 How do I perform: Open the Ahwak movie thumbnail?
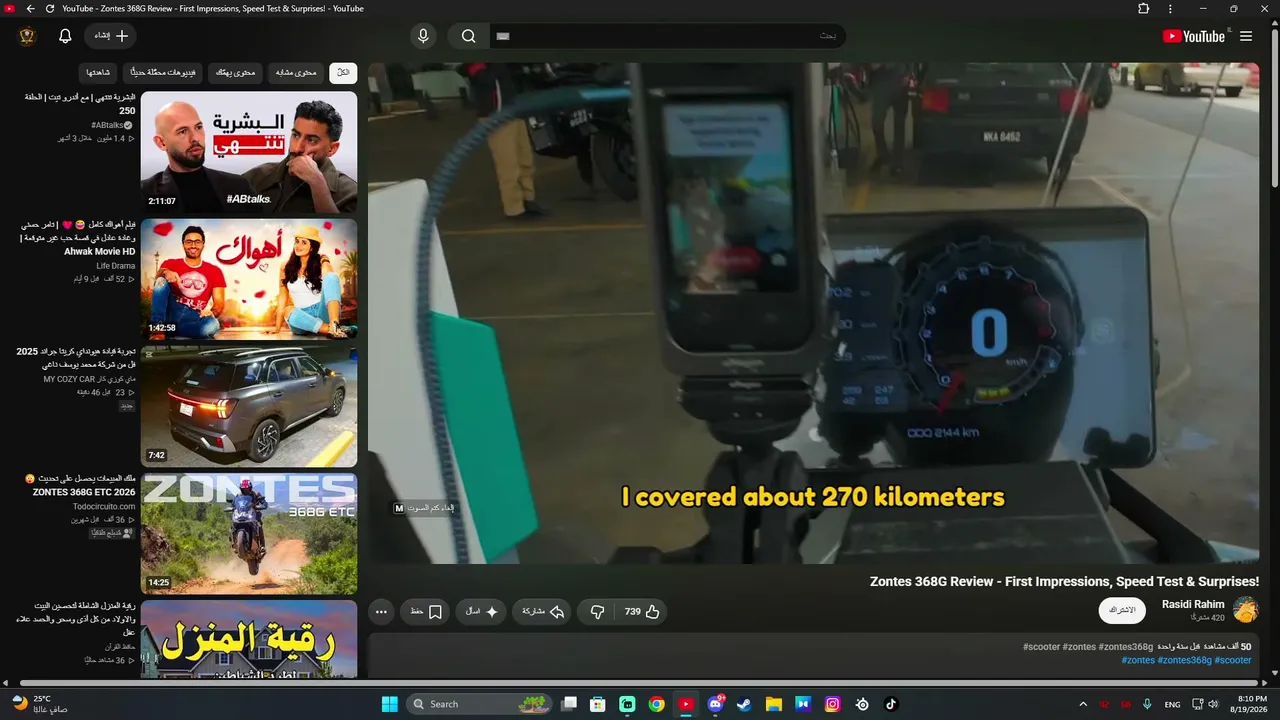coord(249,279)
